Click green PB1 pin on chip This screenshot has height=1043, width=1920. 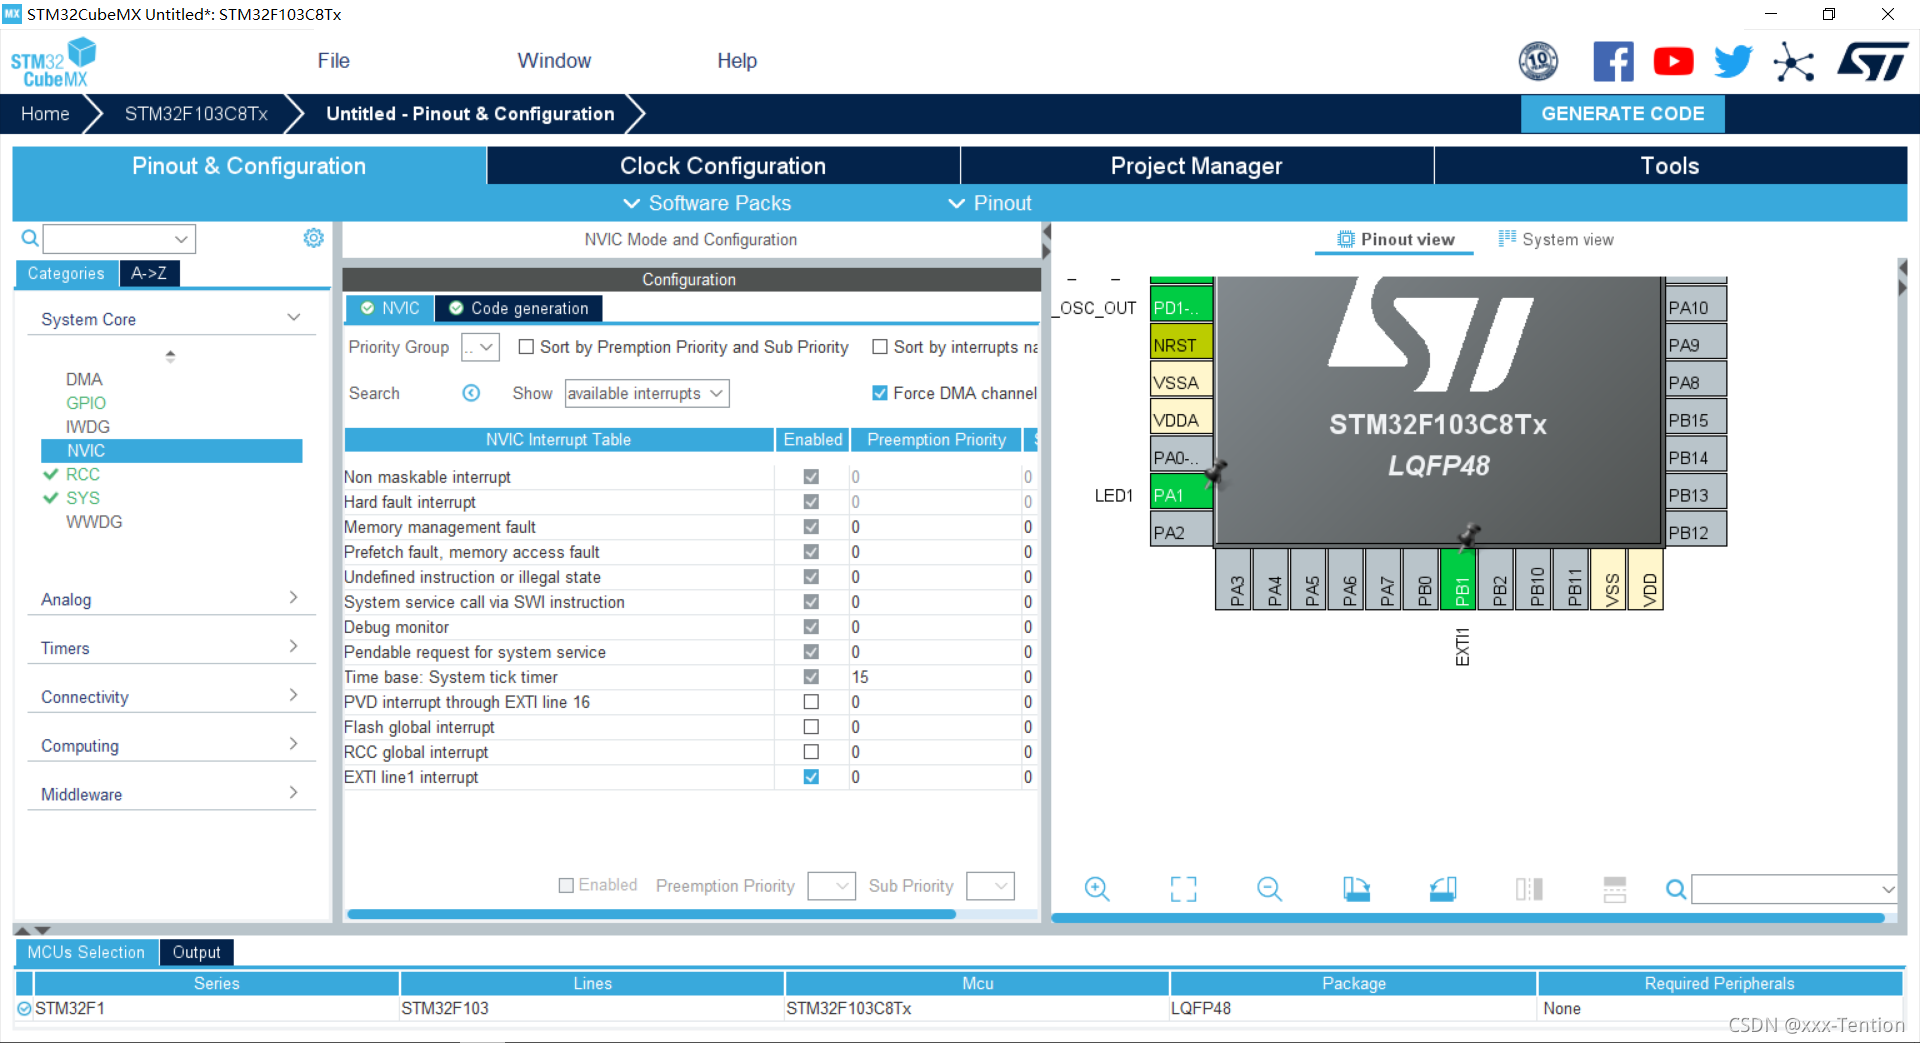pyautogui.click(x=1459, y=579)
